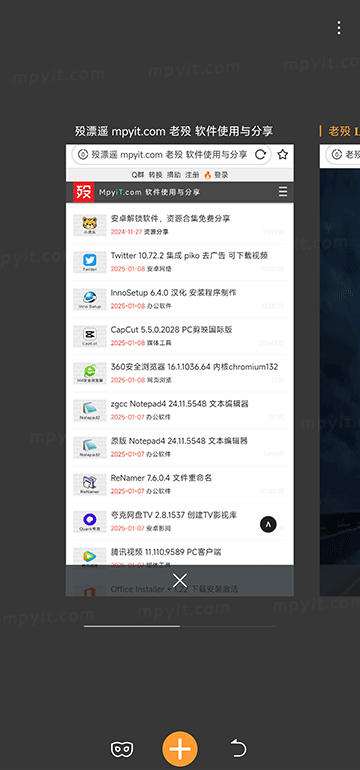This screenshot has width=360, height=770.
Task: Click the 网页浏览 category tag
Action: pyautogui.click(x=159, y=380)
